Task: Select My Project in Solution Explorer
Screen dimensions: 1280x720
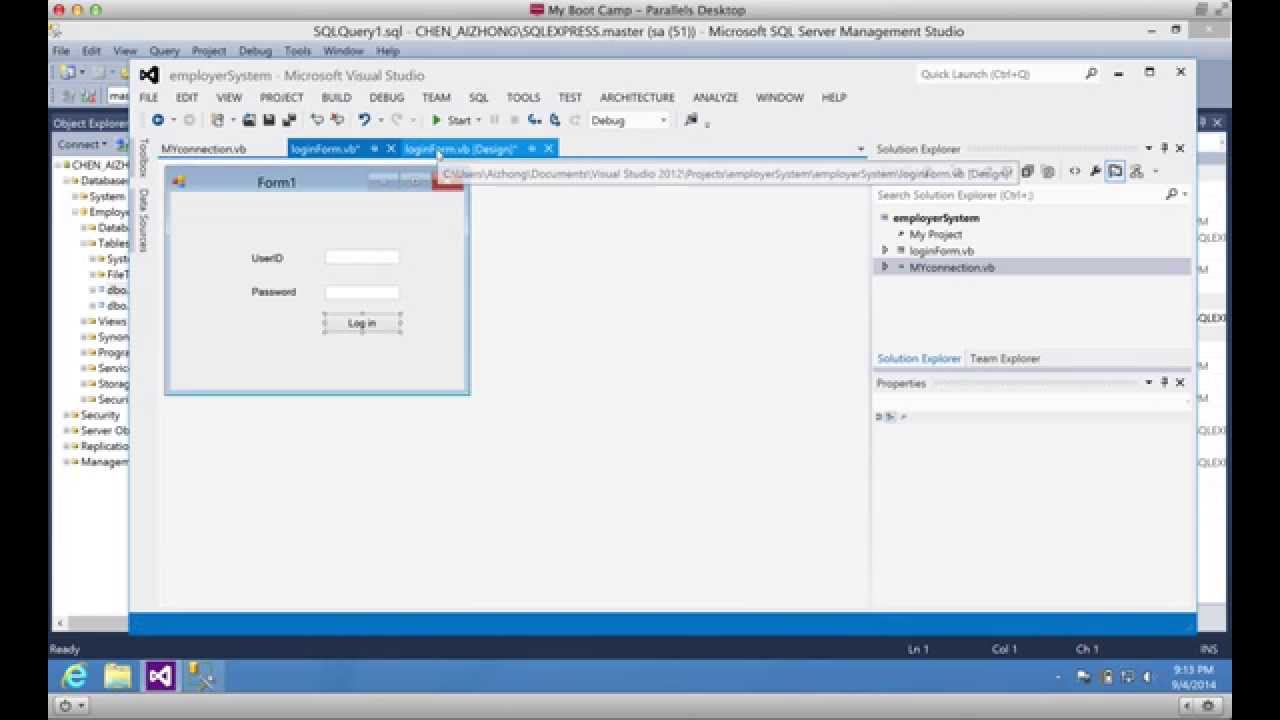Action: tap(935, 234)
